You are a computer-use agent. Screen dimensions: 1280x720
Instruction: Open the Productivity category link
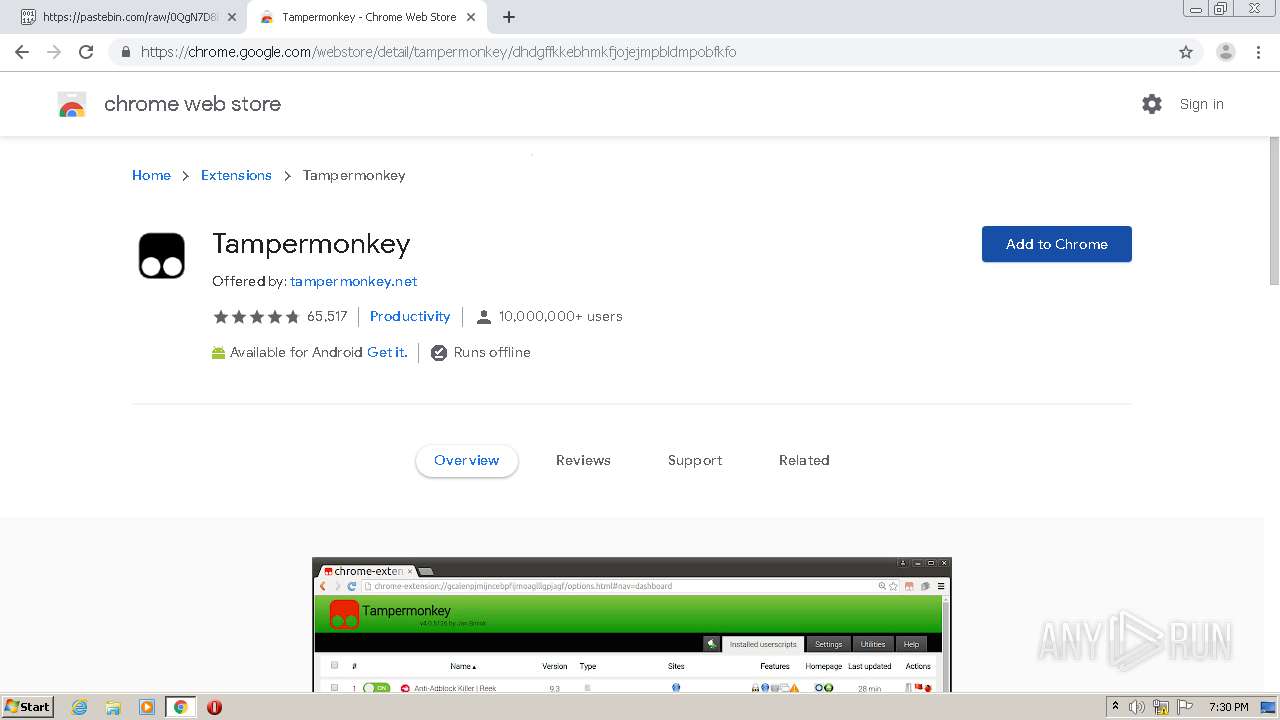[410, 316]
